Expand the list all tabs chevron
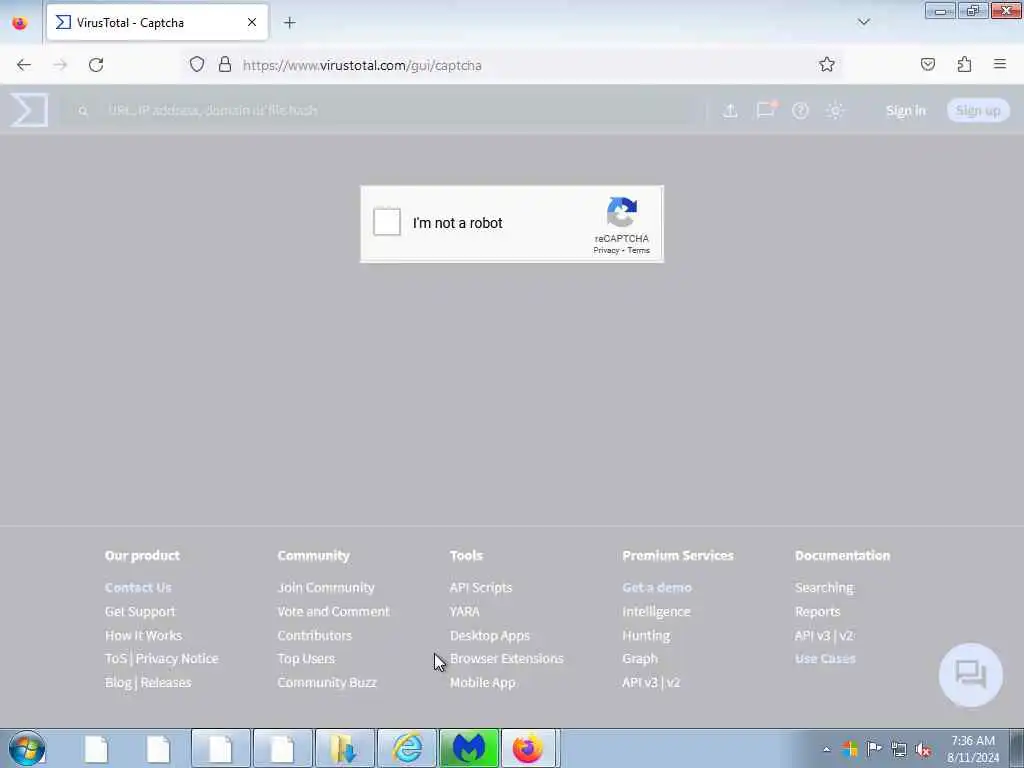 (863, 22)
